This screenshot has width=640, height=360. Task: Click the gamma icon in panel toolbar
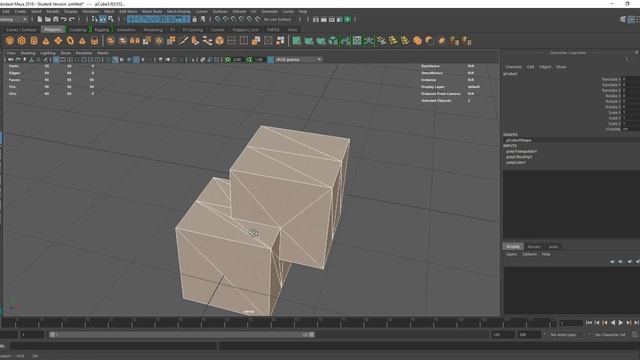tap(249, 60)
